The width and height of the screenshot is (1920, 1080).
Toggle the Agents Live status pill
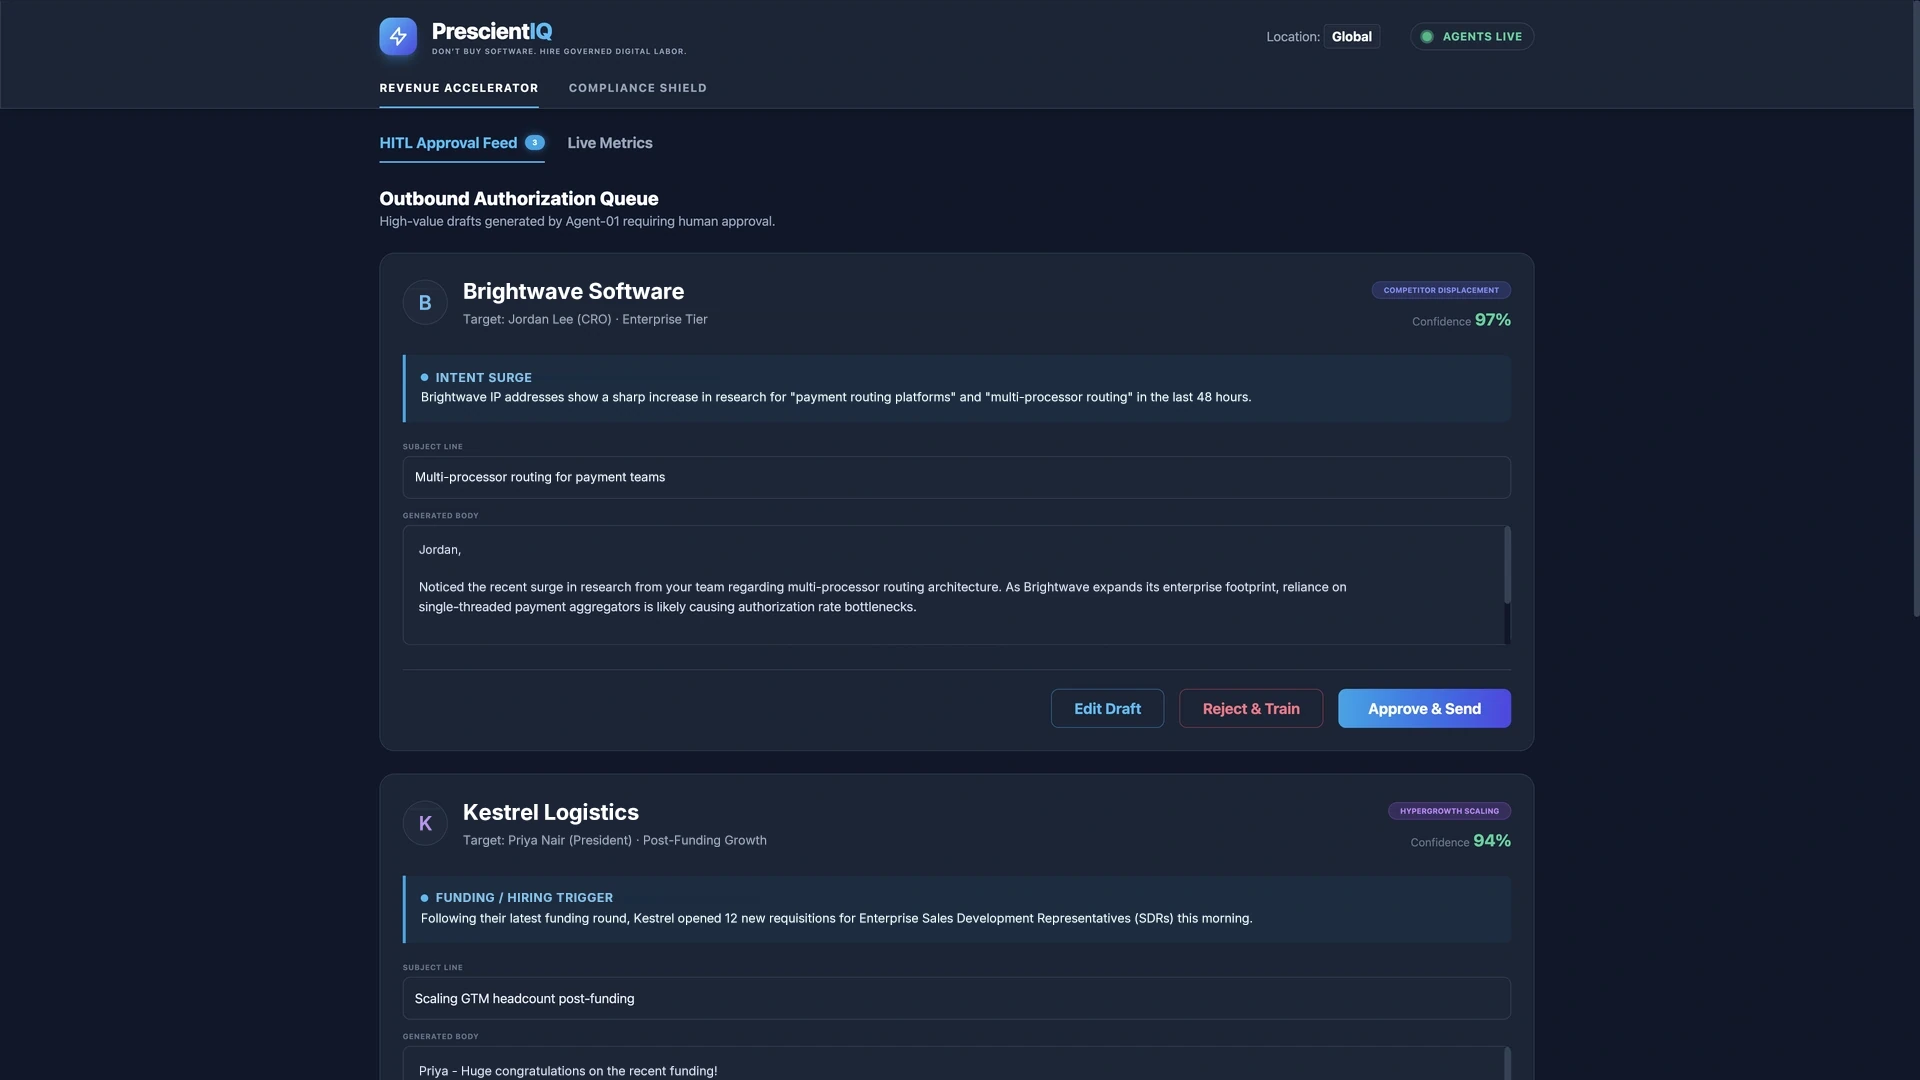1472,37
